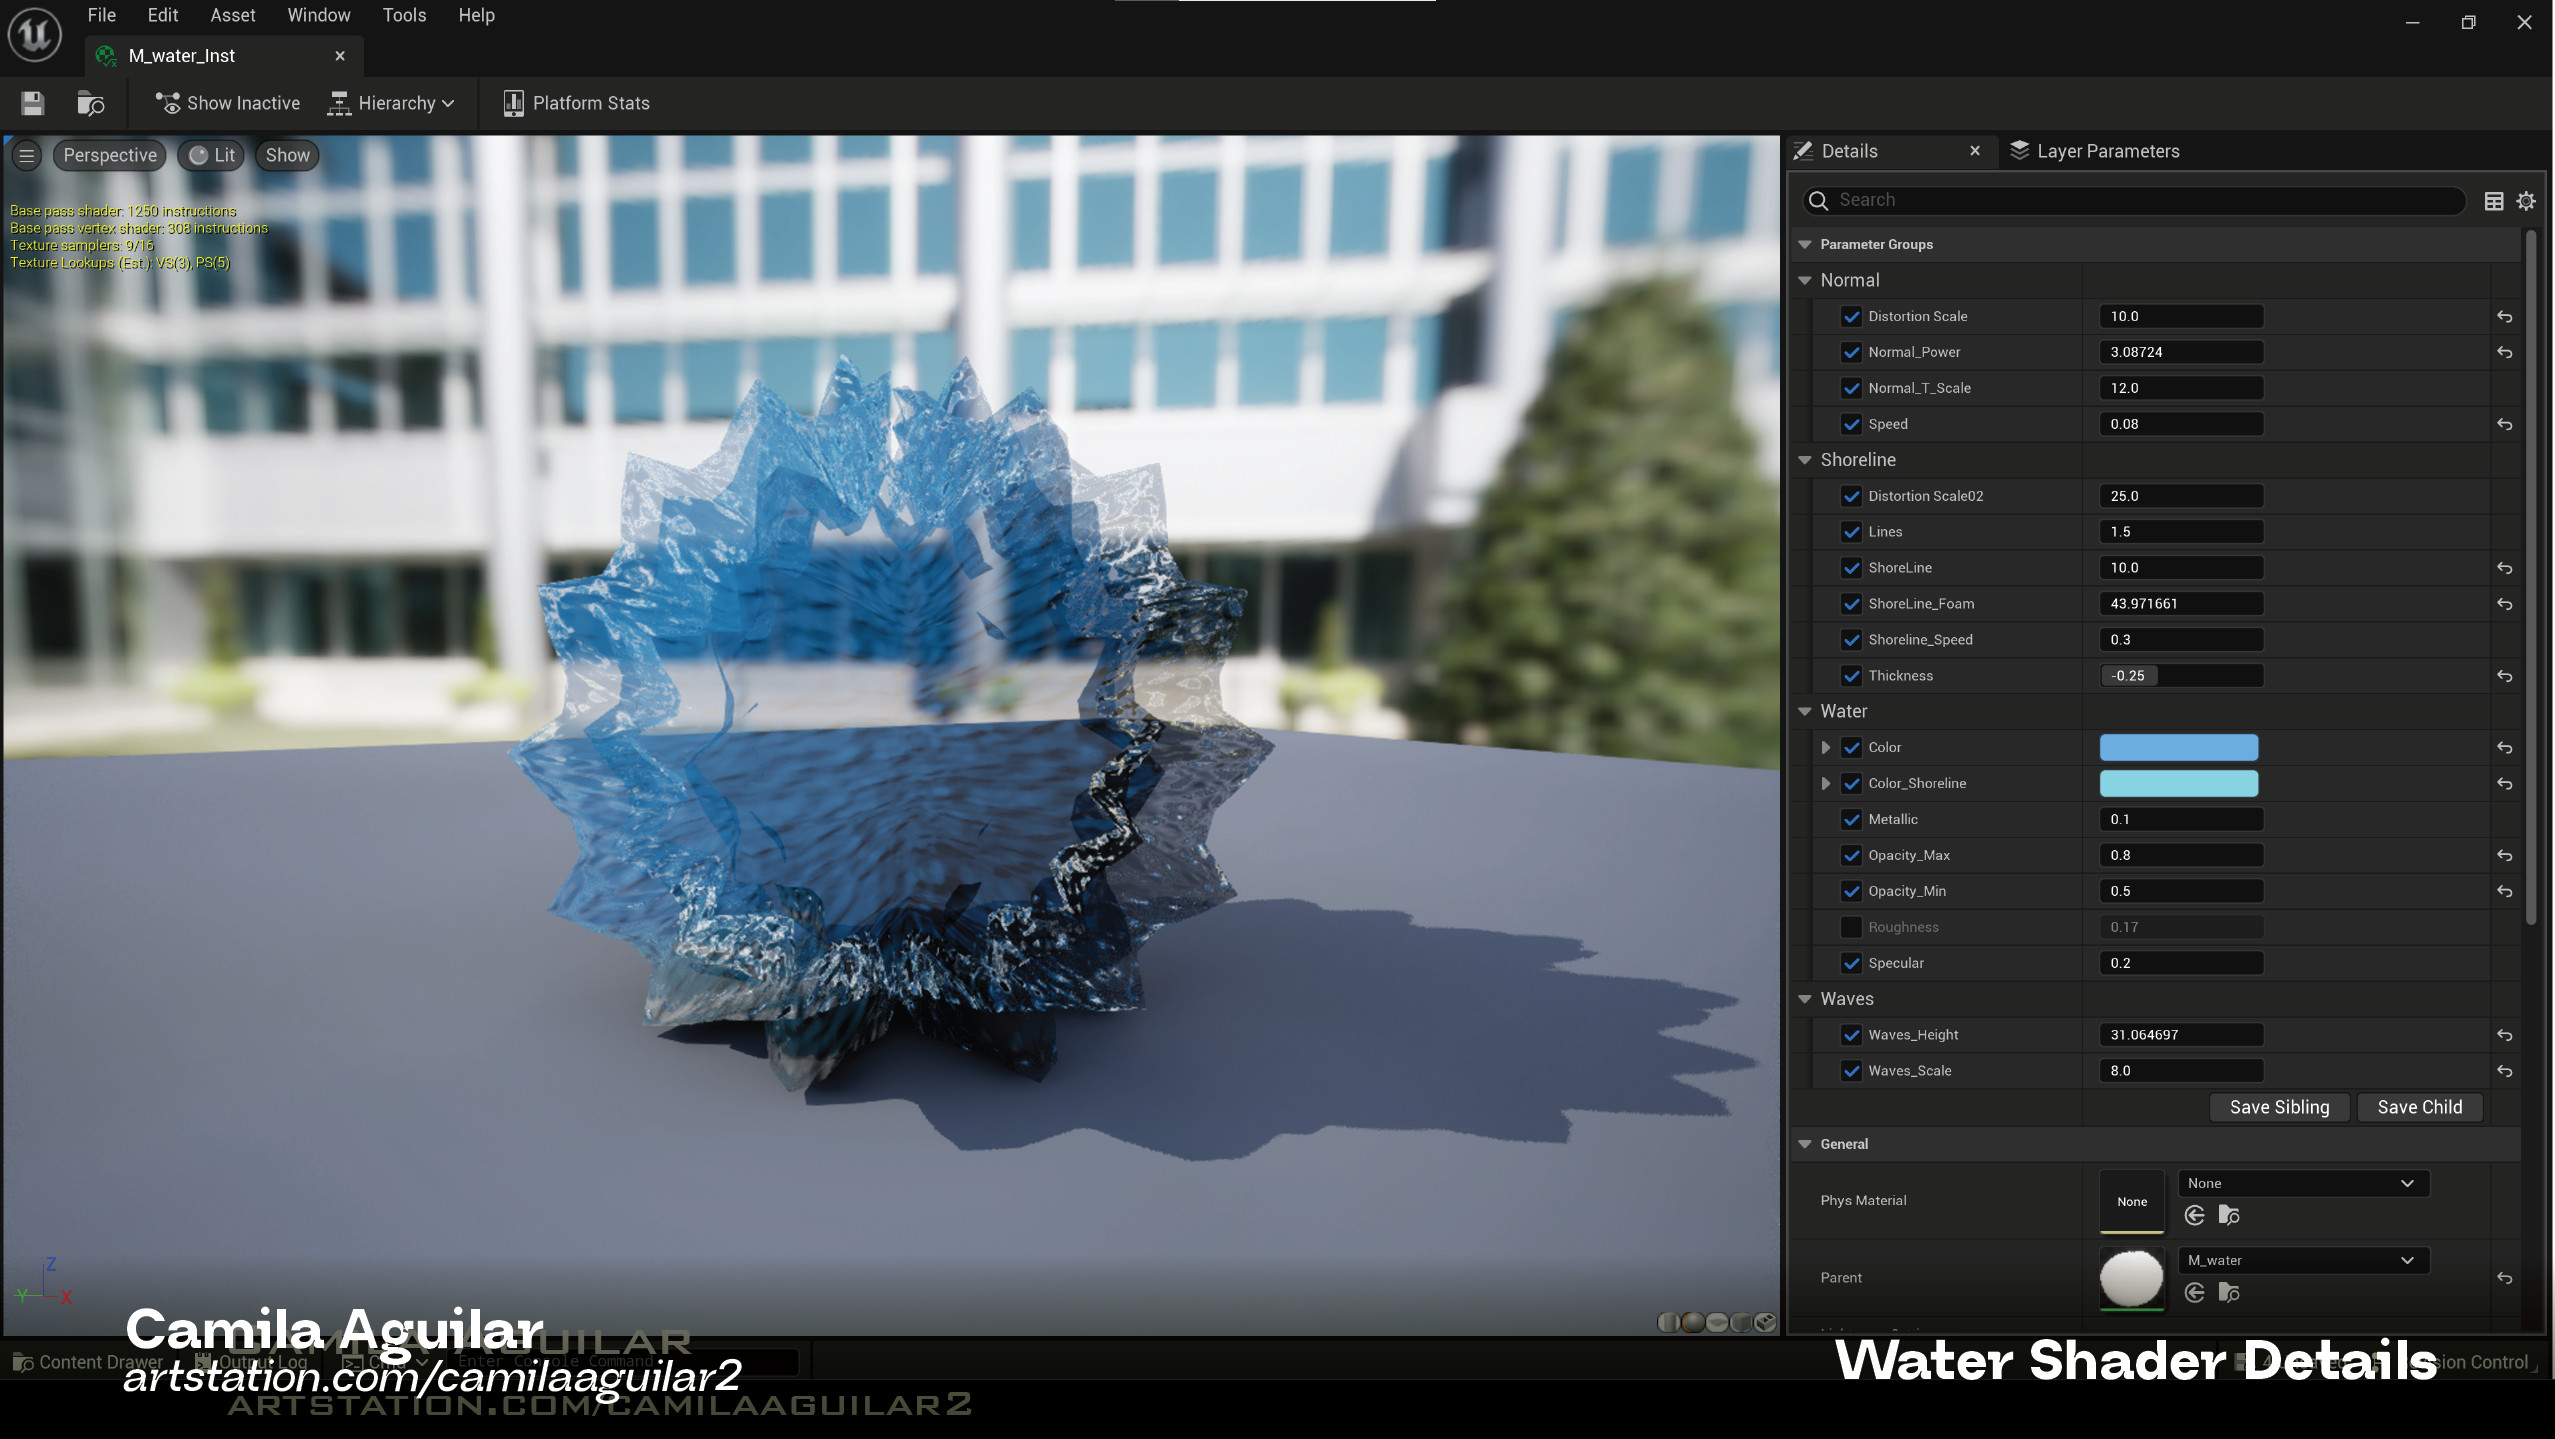The height and width of the screenshot is (1439, 2555).
Task: Click the Unreal Engine logo
Action: tap(35, 34)
